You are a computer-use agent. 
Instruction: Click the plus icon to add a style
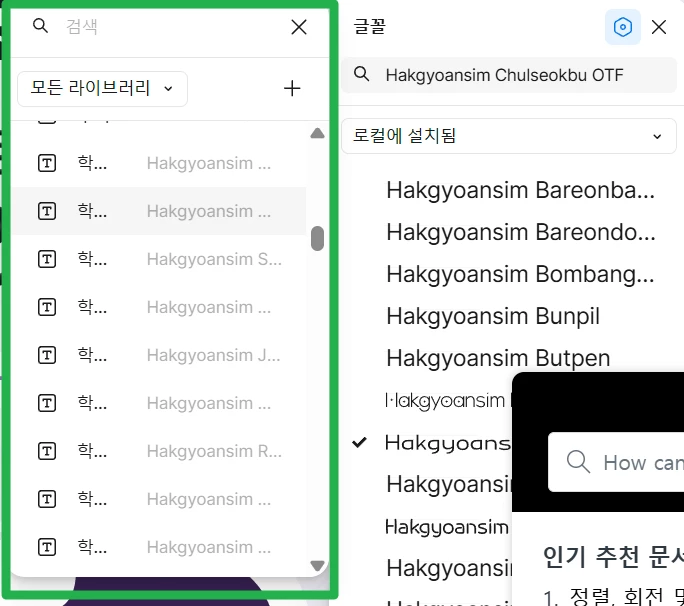click(x=292, y=88)
